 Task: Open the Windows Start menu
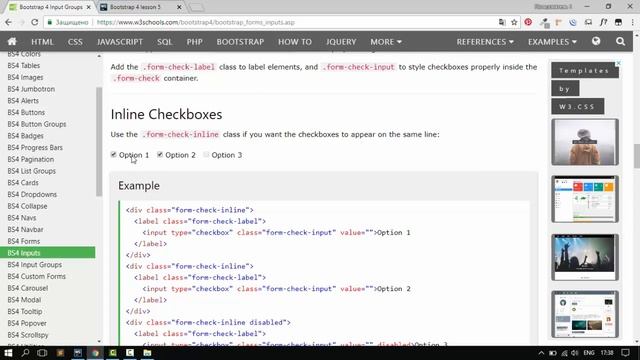point(8,353)
